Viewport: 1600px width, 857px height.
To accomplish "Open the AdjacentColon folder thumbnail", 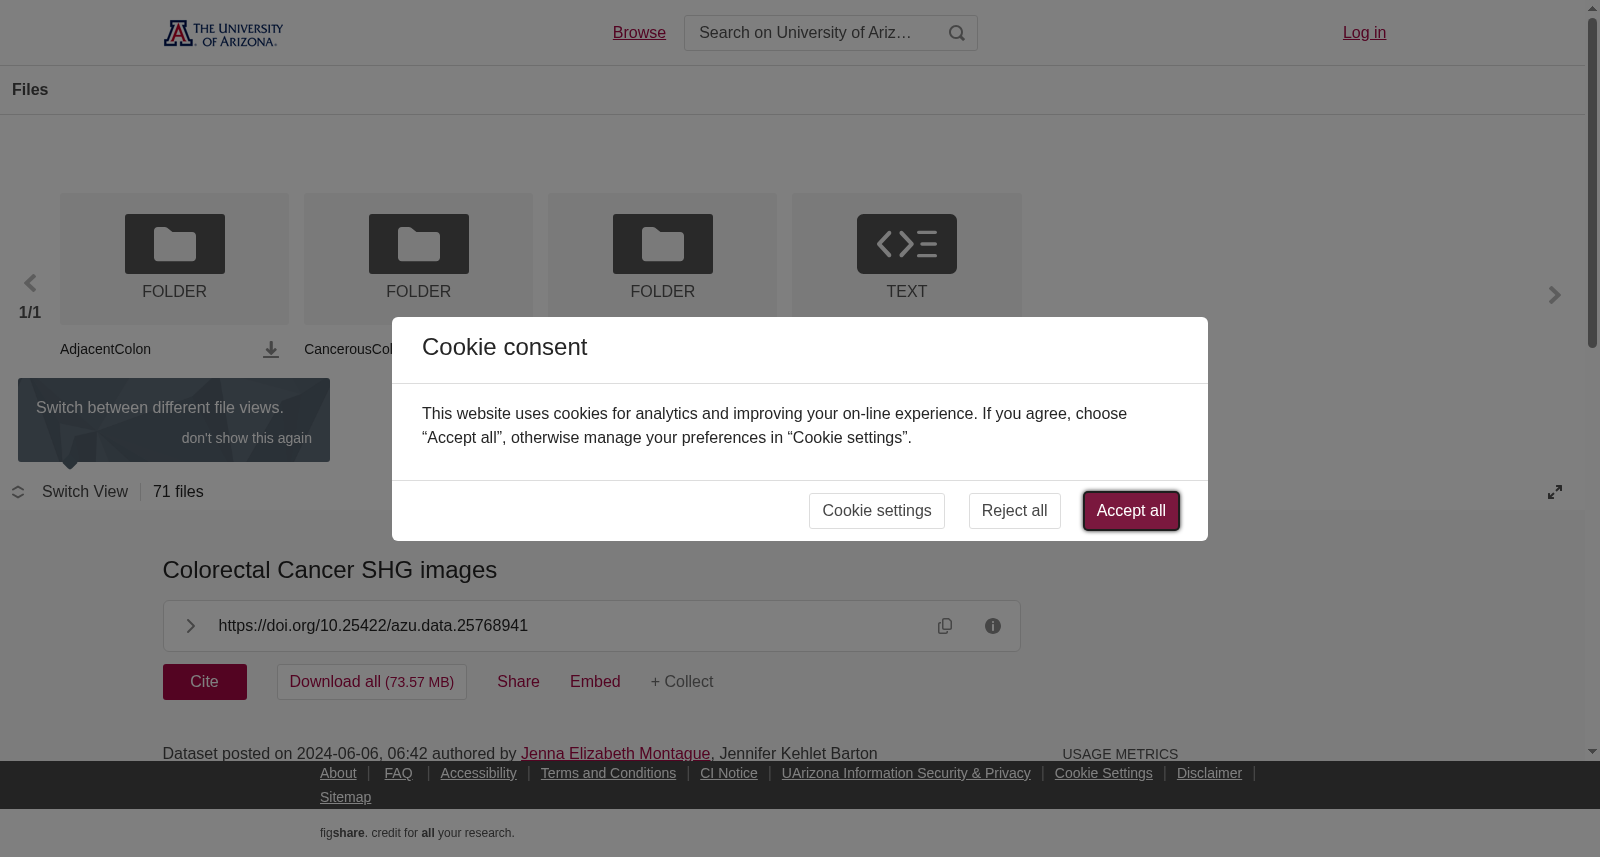I will tap(175, 259).
